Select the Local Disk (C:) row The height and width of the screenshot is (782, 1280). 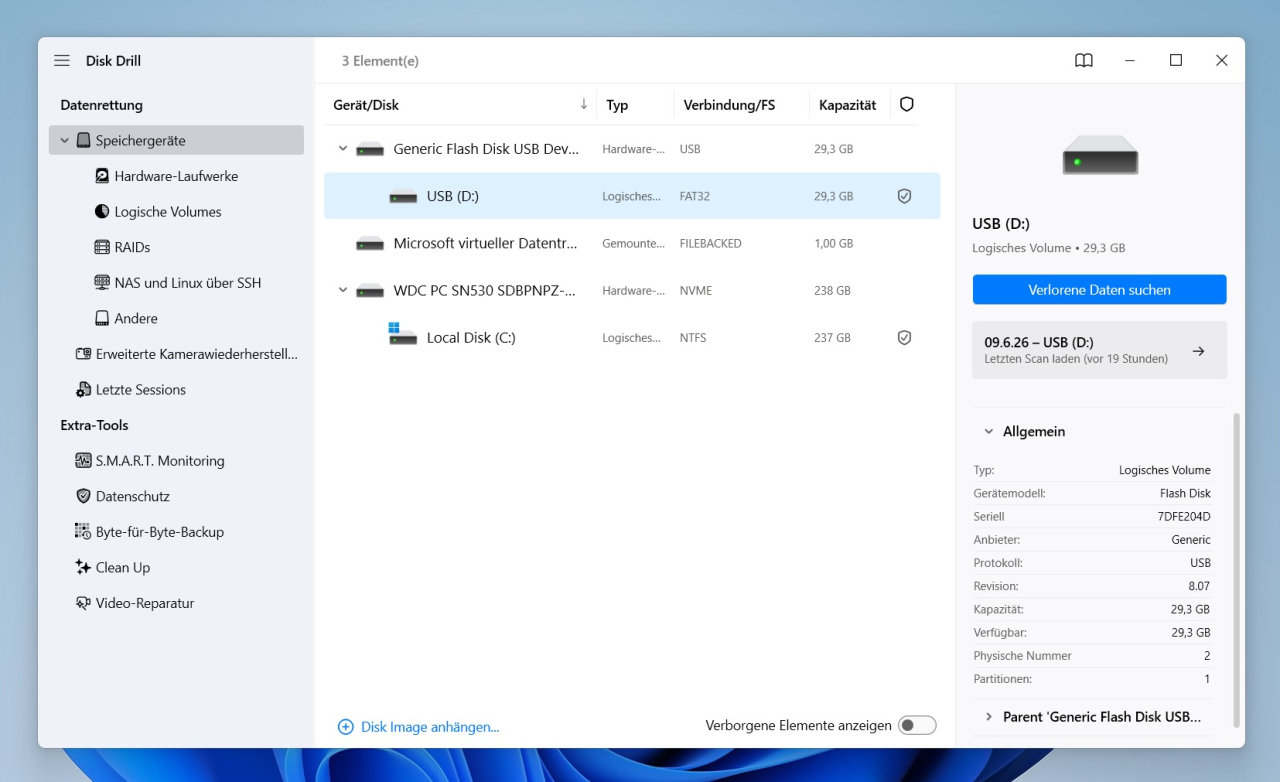point(632,338)
